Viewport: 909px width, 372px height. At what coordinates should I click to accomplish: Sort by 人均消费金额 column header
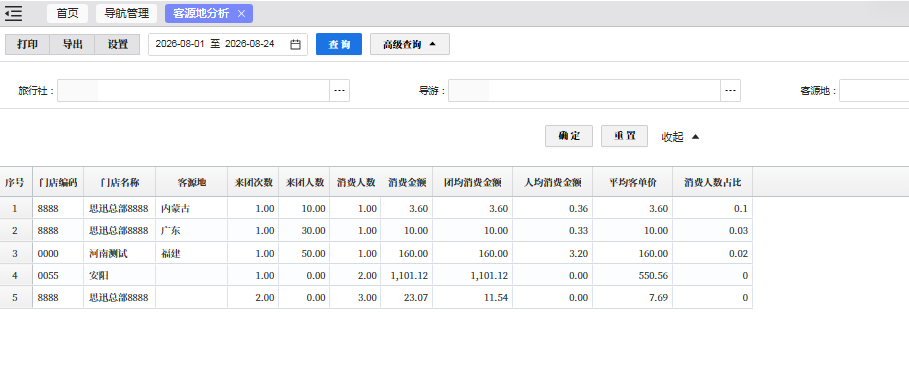point(552,182)
